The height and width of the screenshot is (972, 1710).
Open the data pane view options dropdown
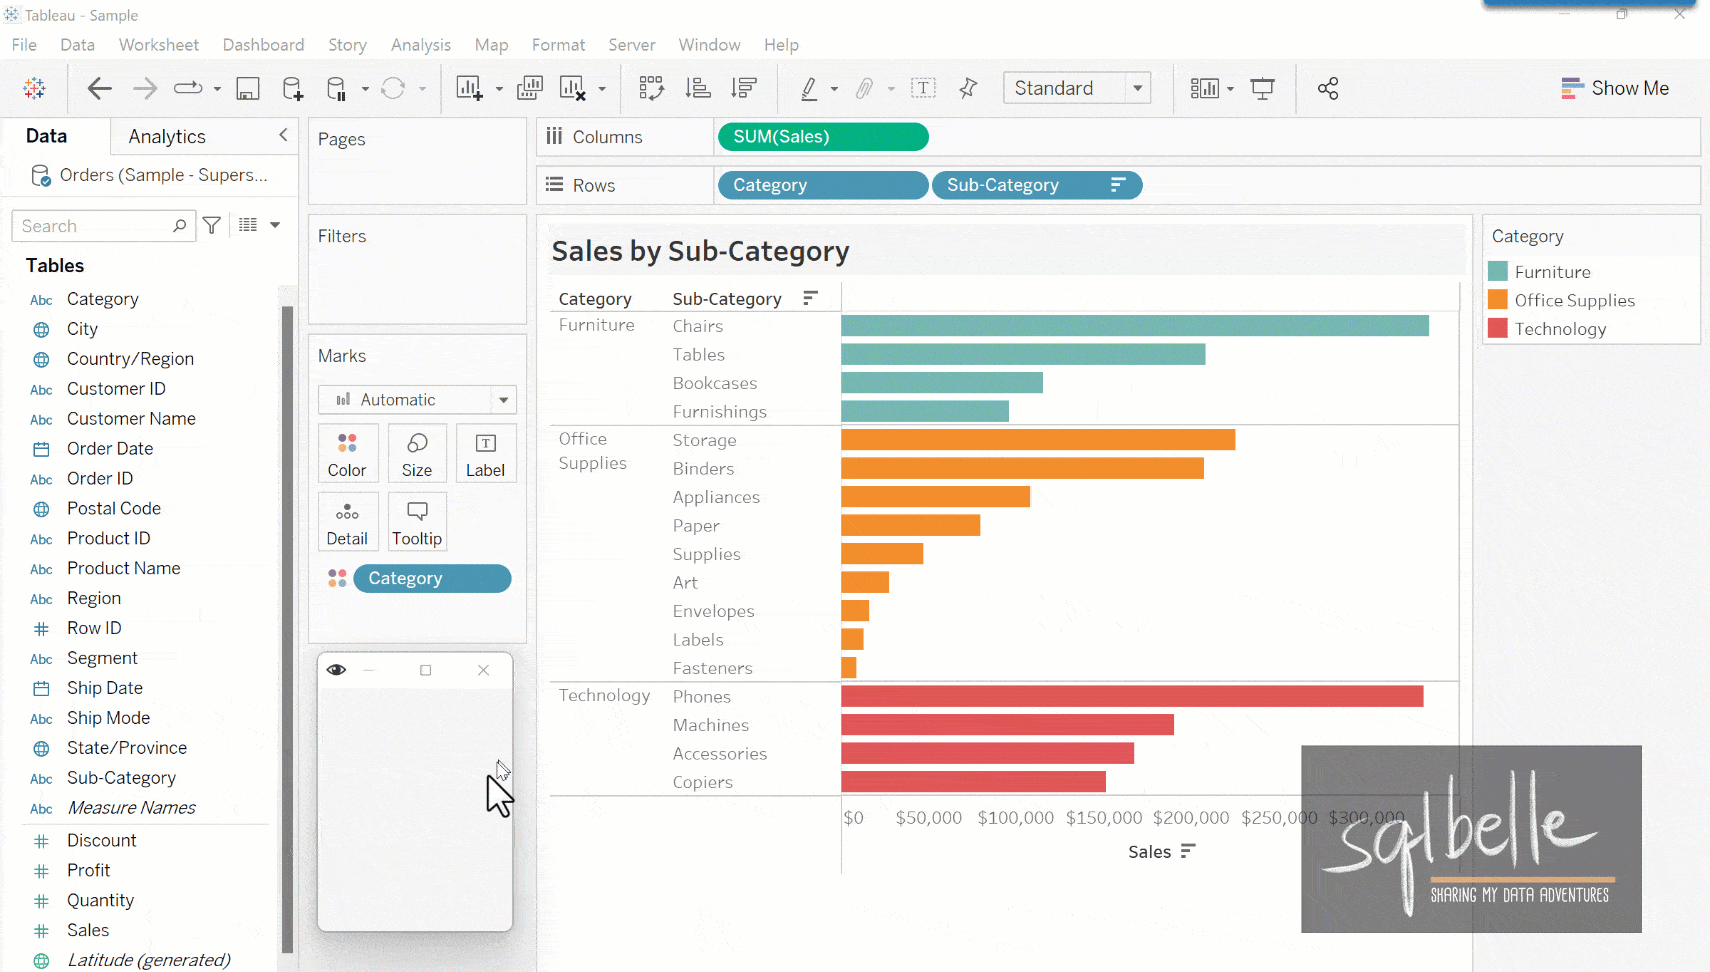point(275,226)
